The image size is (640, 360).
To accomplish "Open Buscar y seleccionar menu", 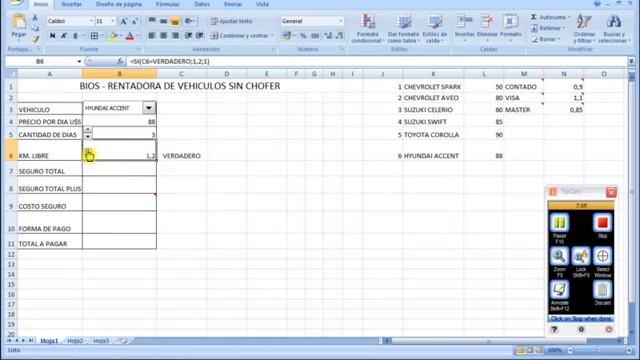I will click(x=614, y=29).
